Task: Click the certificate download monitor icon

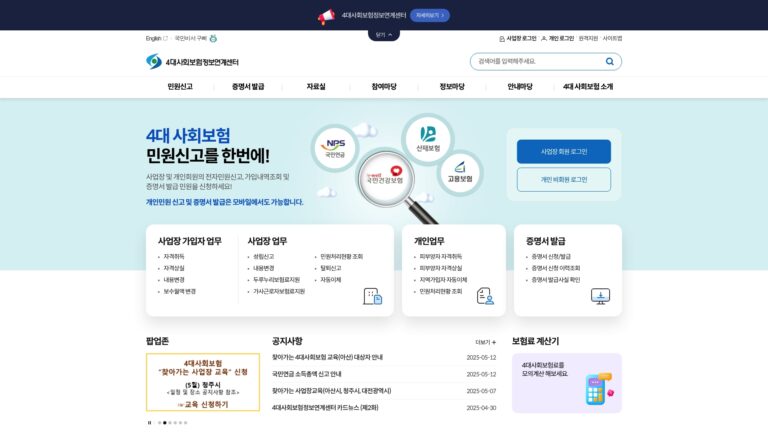Action: [600, 296]
